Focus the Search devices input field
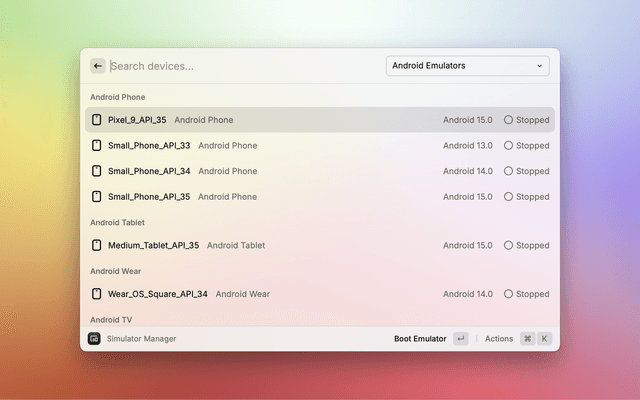 pyautogui.click(x=240, y=66)
